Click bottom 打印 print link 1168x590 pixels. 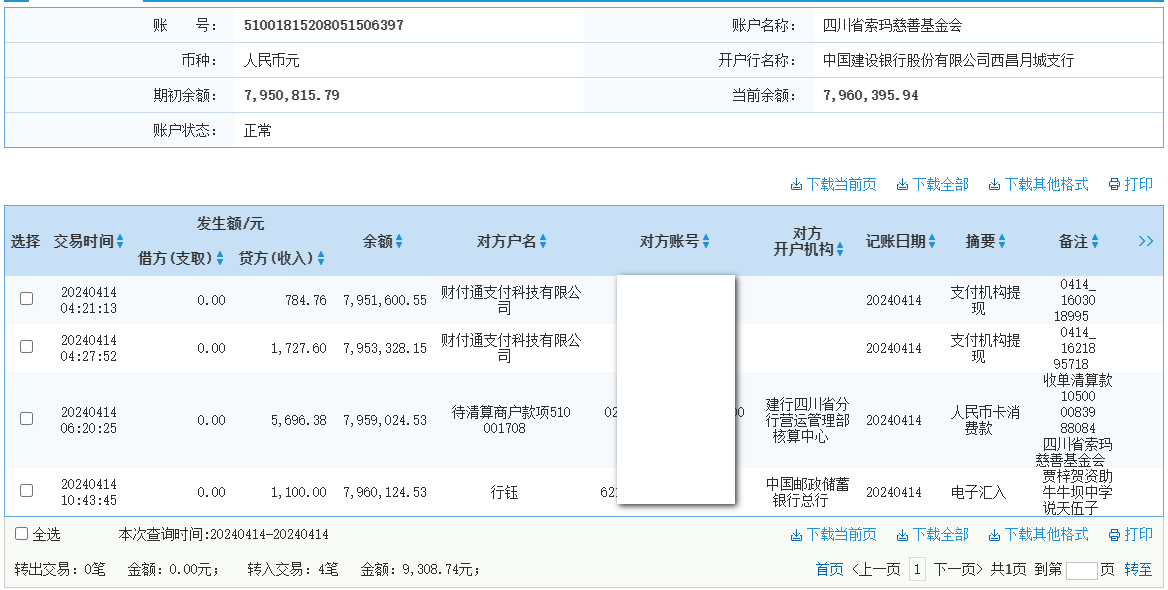1131,534
